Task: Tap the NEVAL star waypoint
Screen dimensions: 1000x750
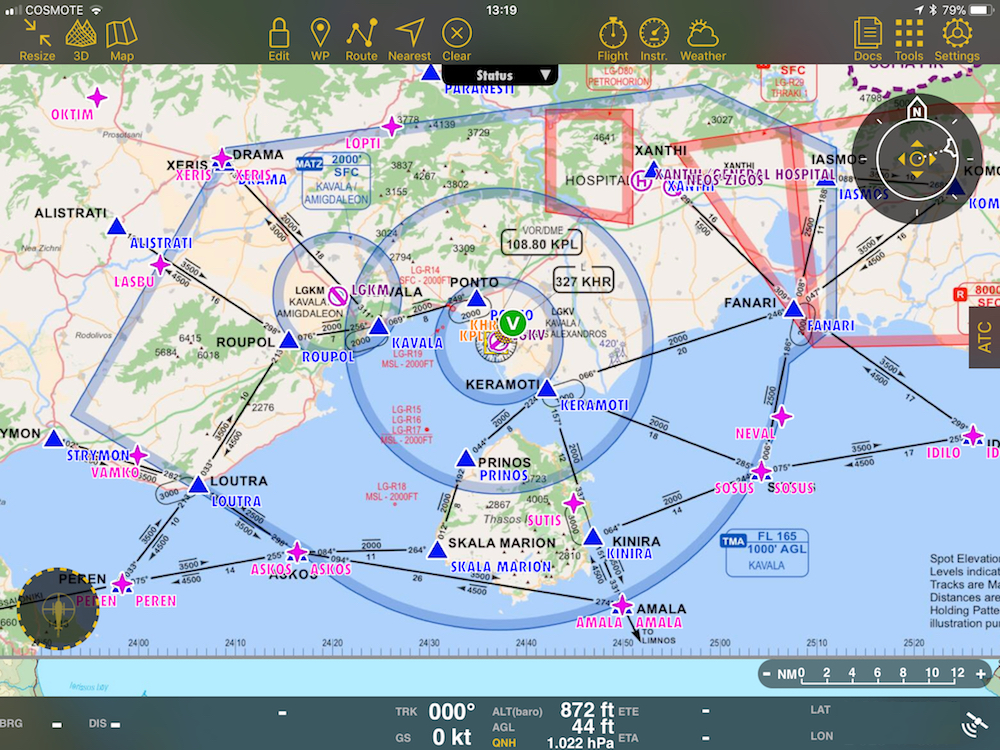Action: (x=781, y=416)
